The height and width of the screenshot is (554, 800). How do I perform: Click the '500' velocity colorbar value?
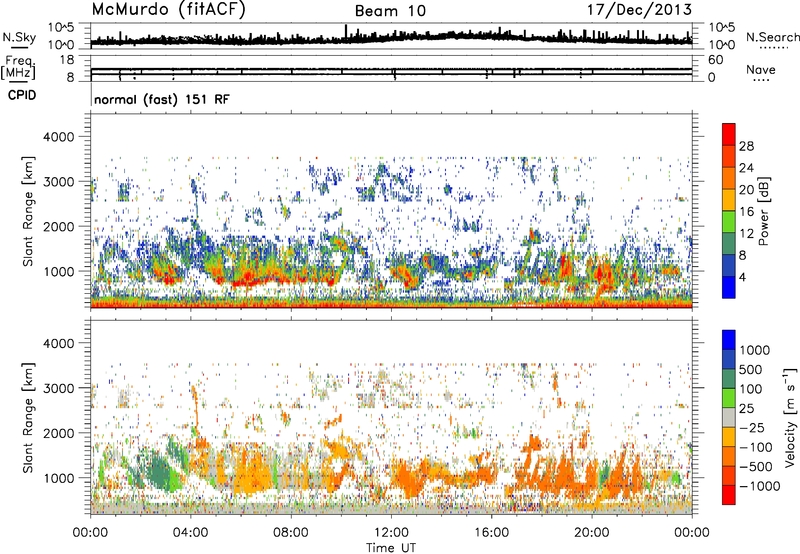point(751,370)
